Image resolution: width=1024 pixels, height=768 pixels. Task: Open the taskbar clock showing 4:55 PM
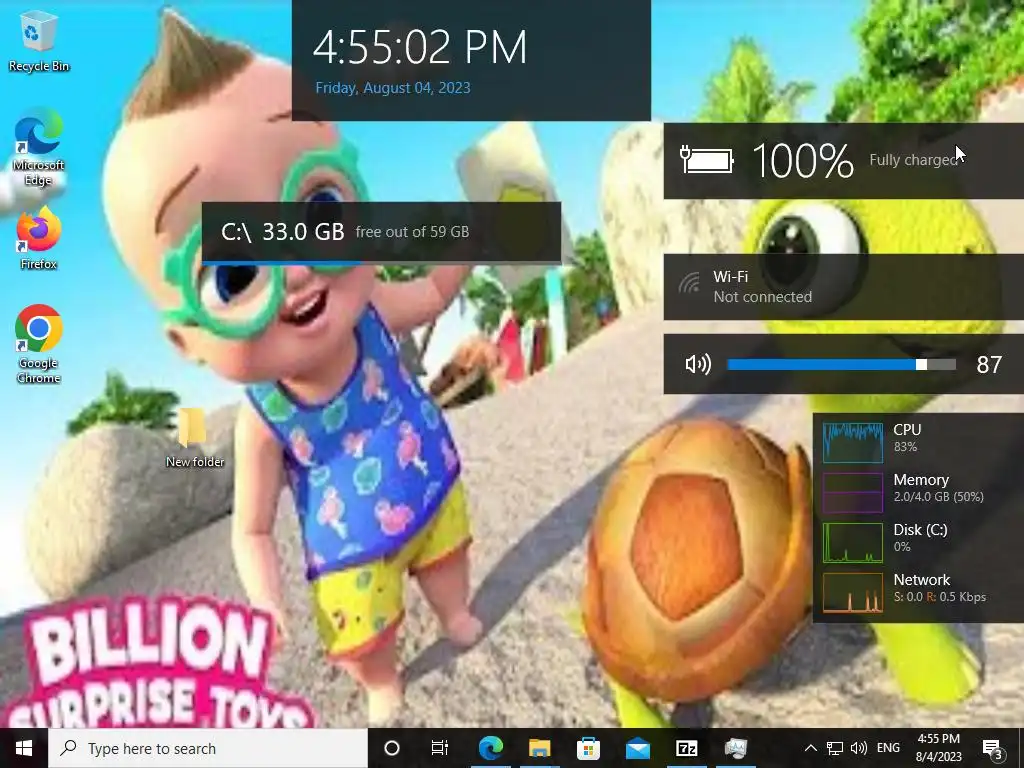tap(938, 748)
